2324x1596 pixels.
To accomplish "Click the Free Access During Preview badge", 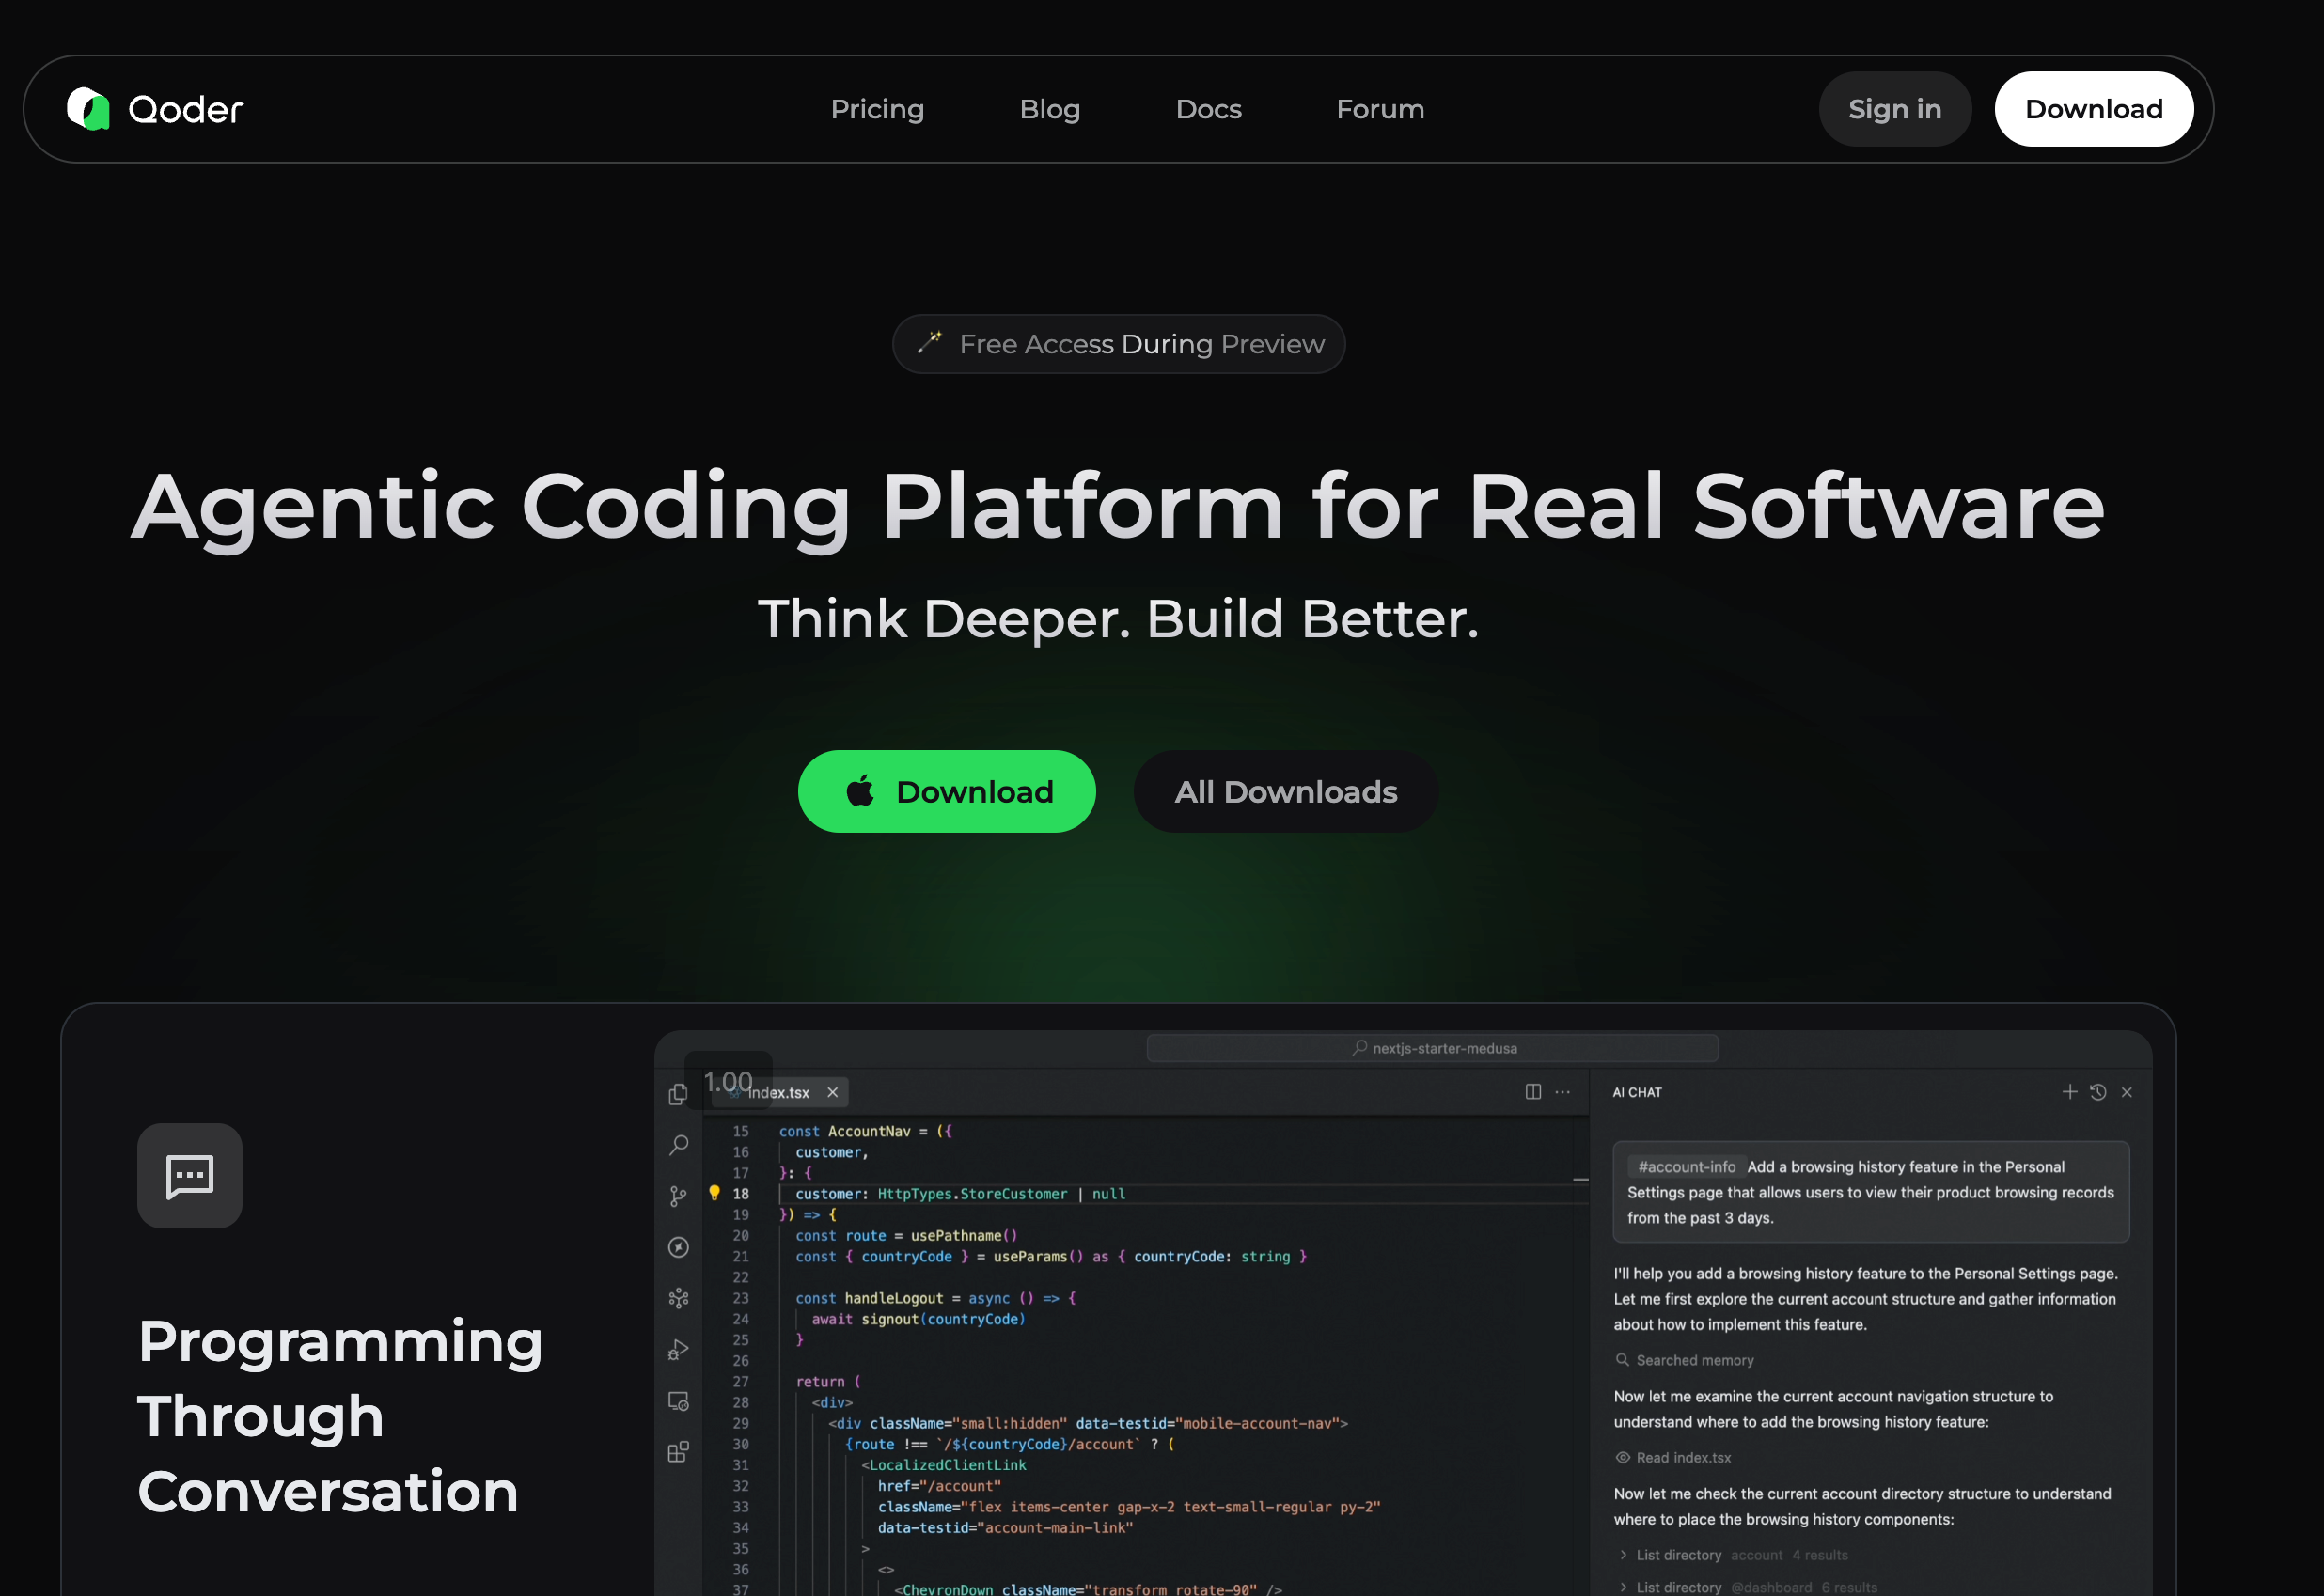I will point(1118,344).
